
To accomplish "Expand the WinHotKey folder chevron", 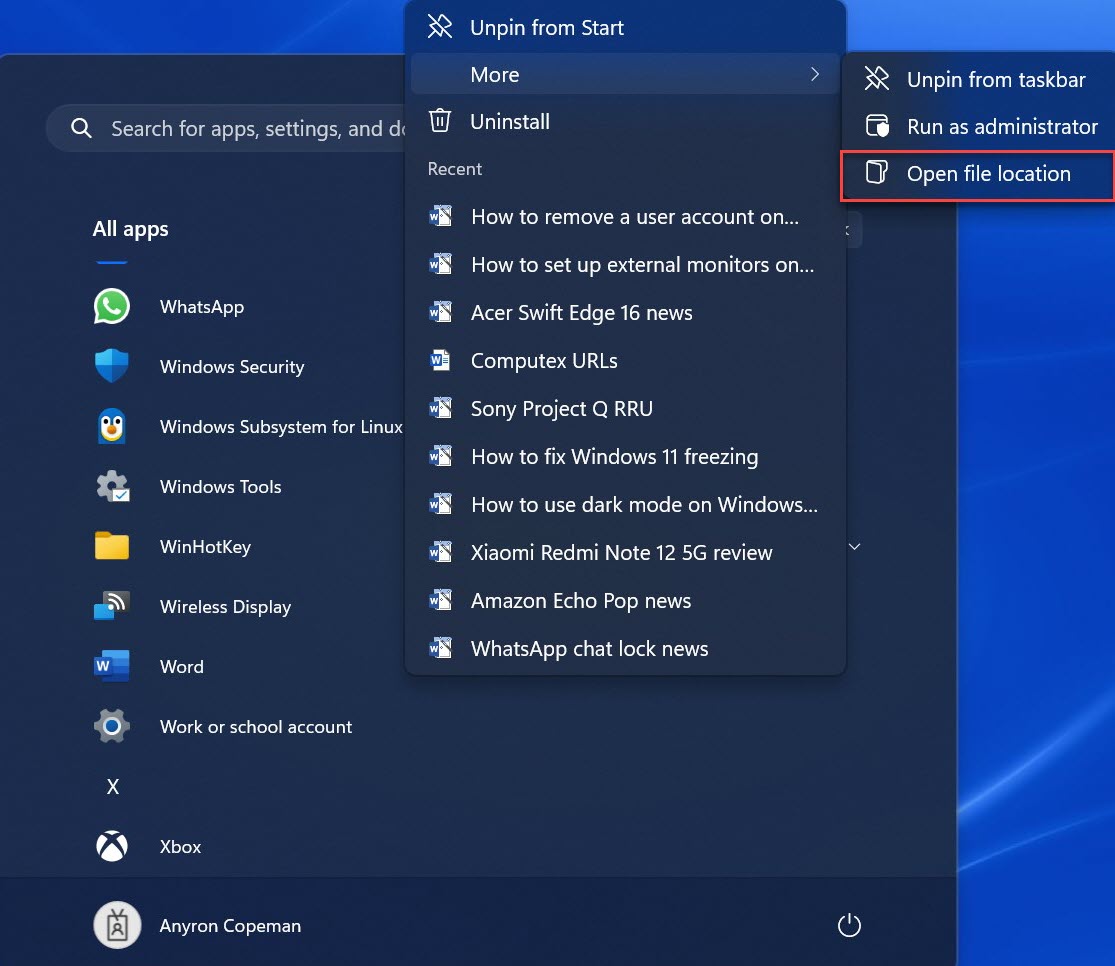I will point(855,546).
